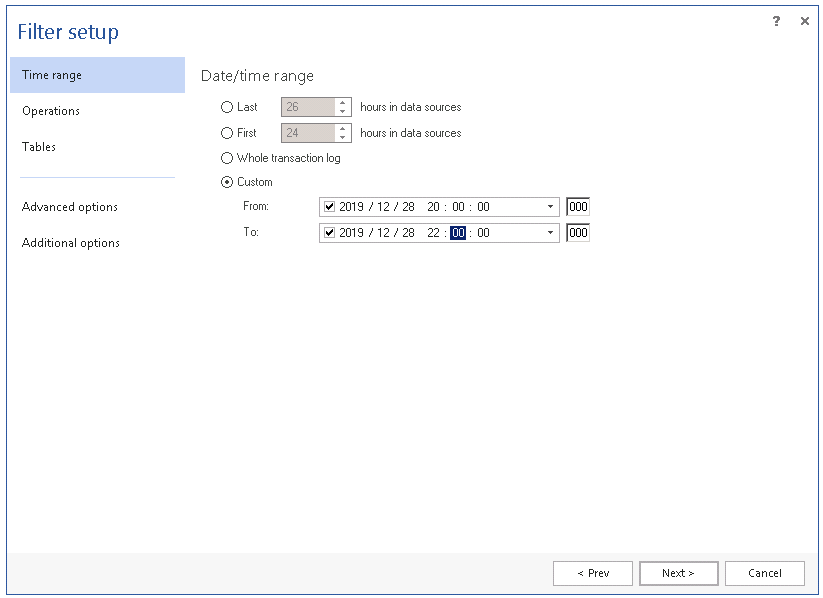Choose Whole transaction log option
Screen dimensions: 823x598
tap(227, 158)
